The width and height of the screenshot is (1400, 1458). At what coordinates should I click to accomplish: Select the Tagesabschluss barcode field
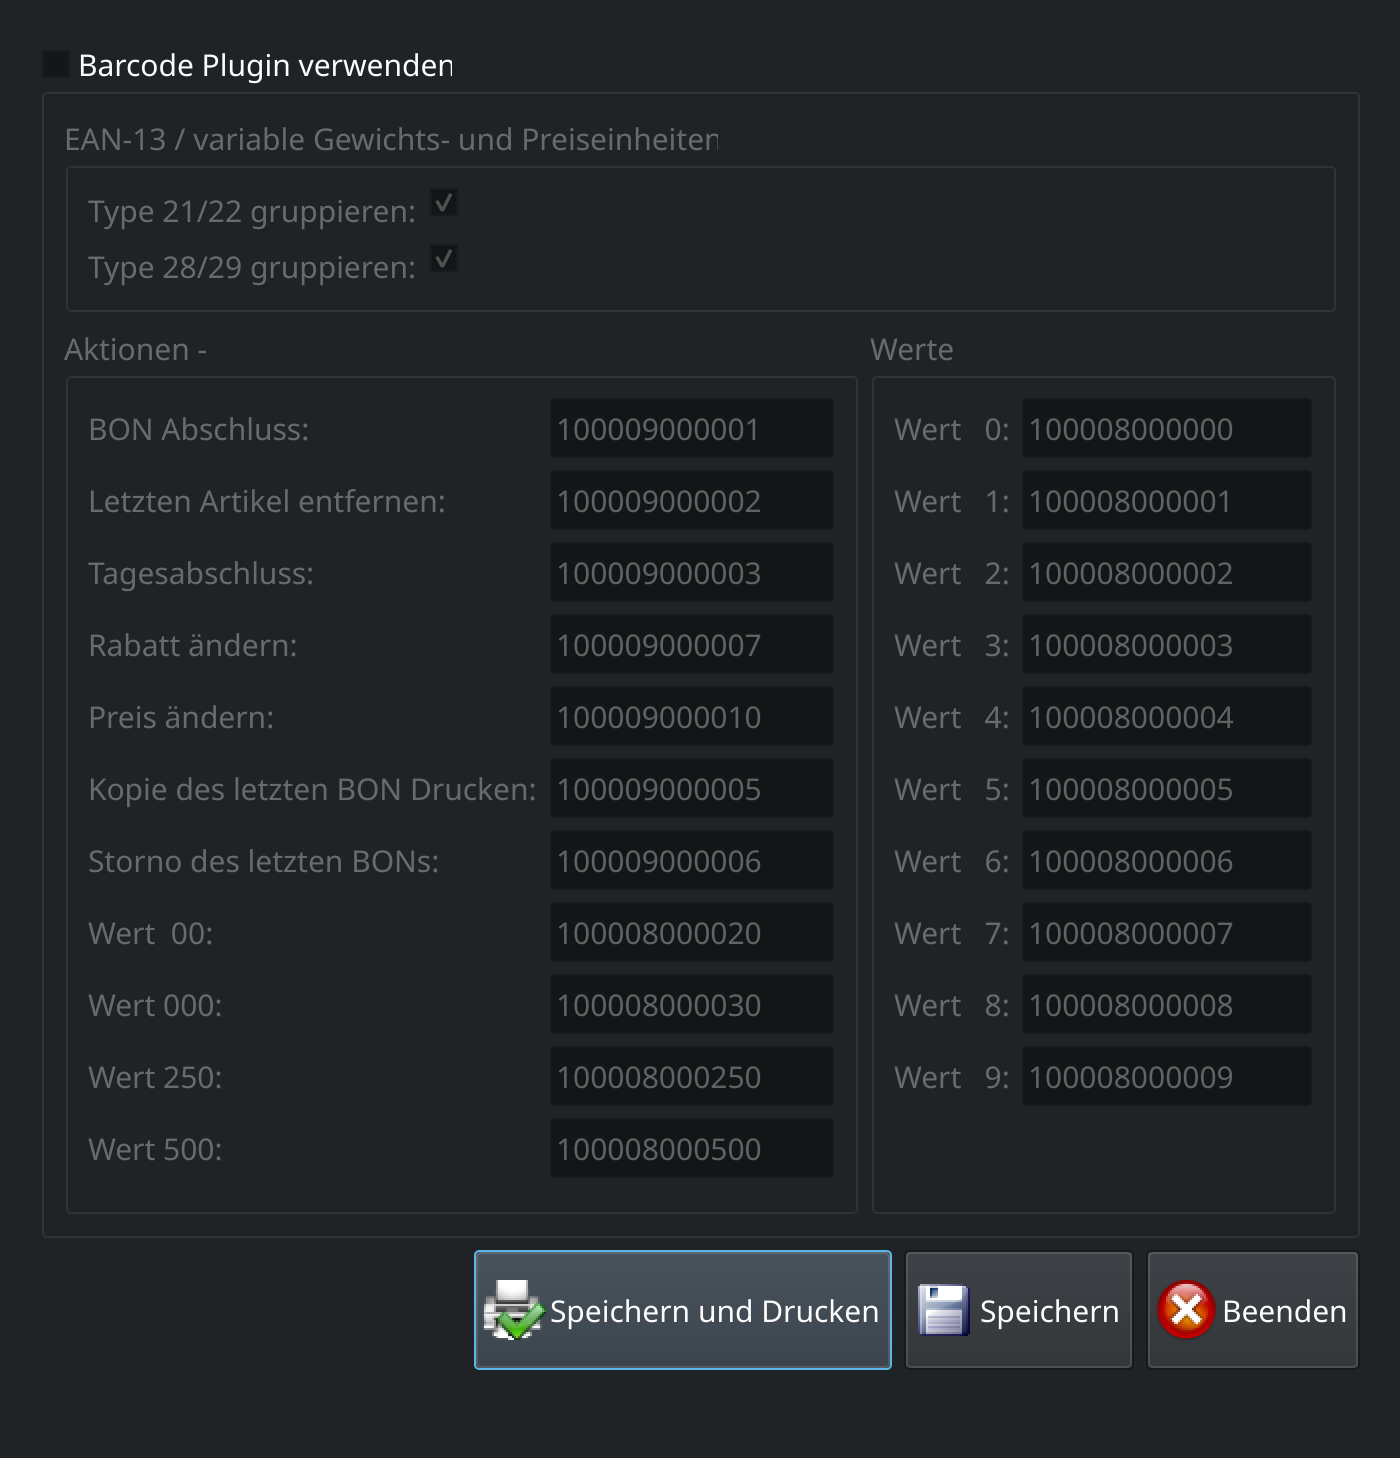tap(692, 573)
